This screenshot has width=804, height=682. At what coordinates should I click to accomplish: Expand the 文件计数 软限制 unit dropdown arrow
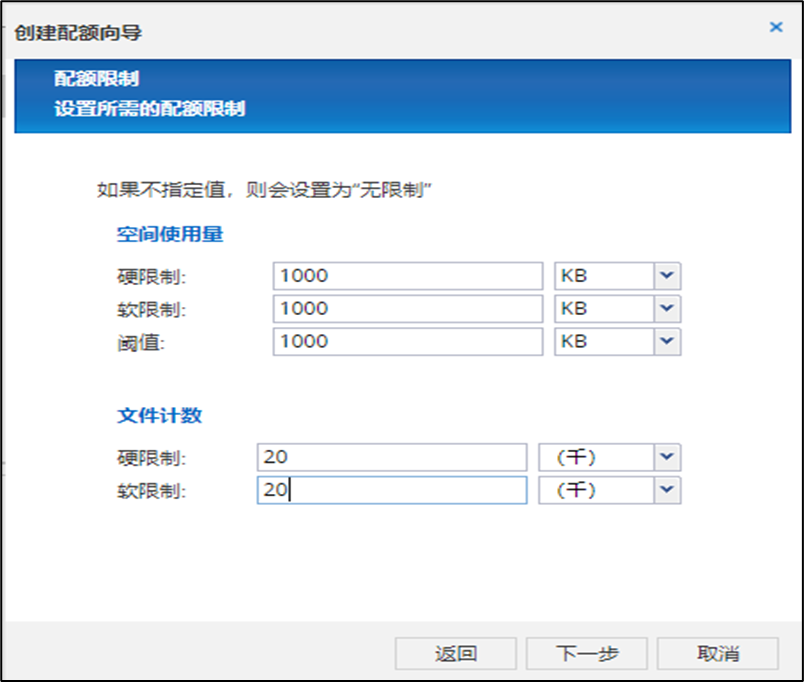(667, 490)
